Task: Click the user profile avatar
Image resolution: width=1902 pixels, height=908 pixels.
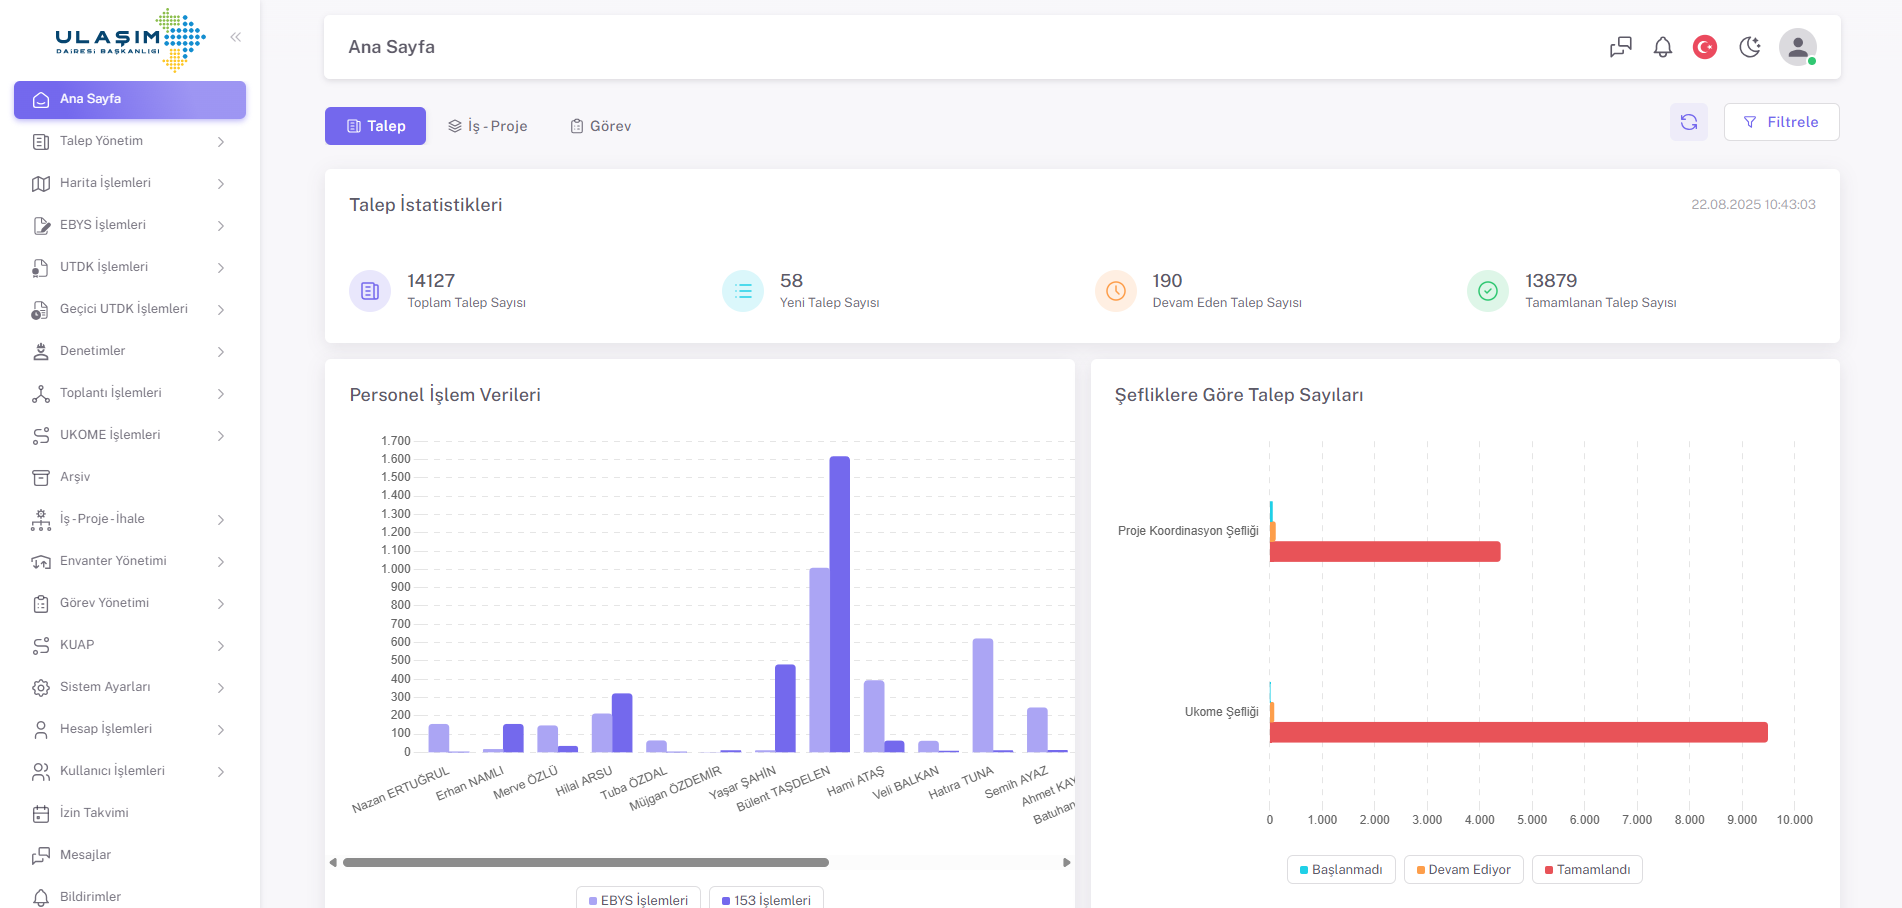Action: click(1797, 47)
